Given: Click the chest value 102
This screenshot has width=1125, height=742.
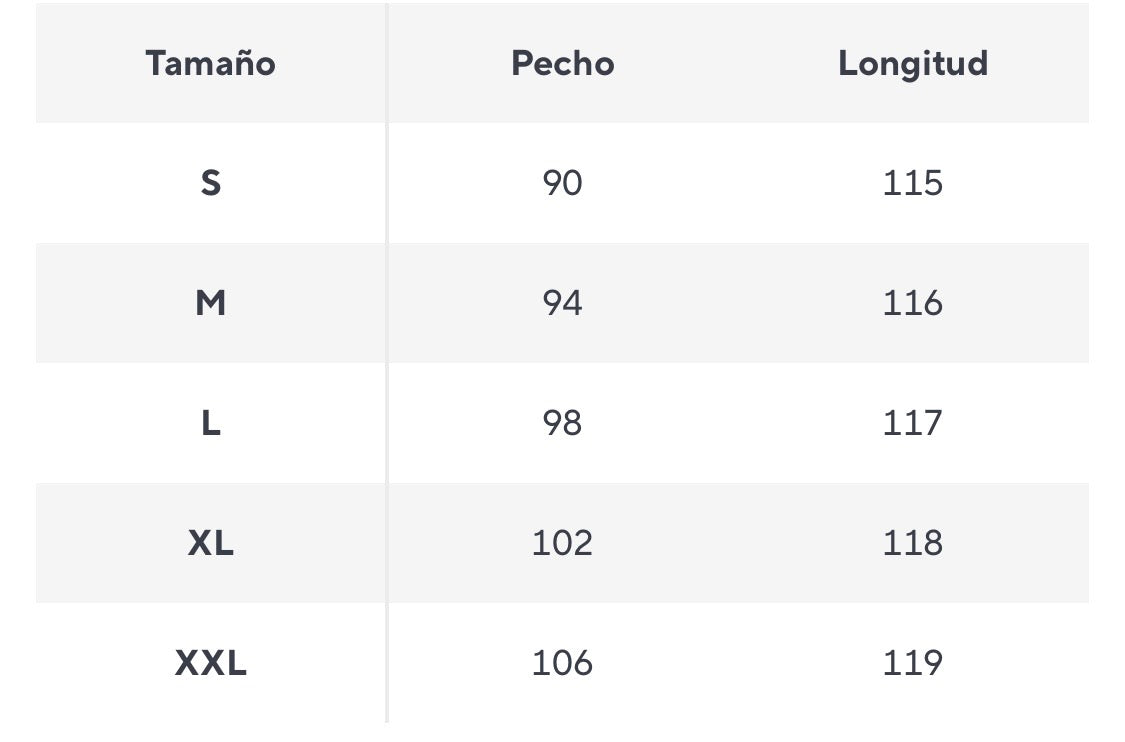Looking at the screenshot, I should click(x=562, y=543).
